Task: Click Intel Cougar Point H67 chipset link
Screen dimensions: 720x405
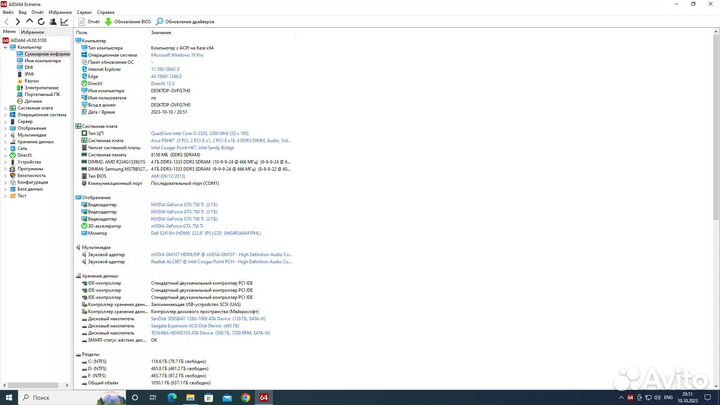Action: (192, 148)
